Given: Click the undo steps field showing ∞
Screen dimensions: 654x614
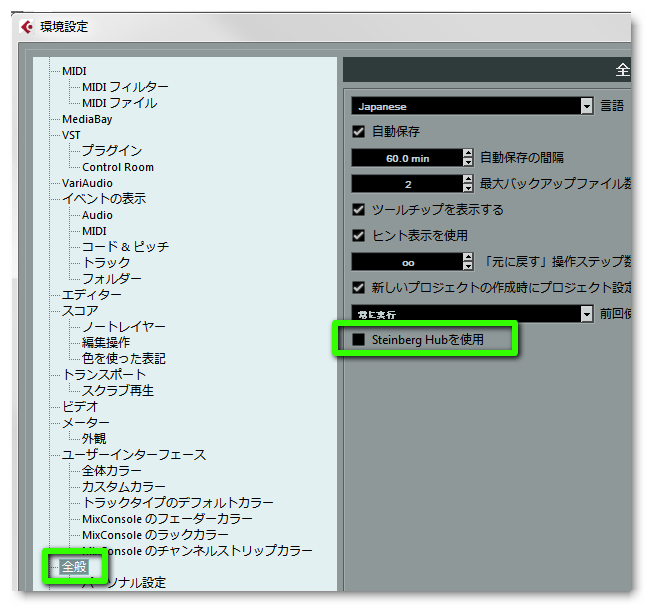Looking at the screenshot, I should (x=407, y=262).
